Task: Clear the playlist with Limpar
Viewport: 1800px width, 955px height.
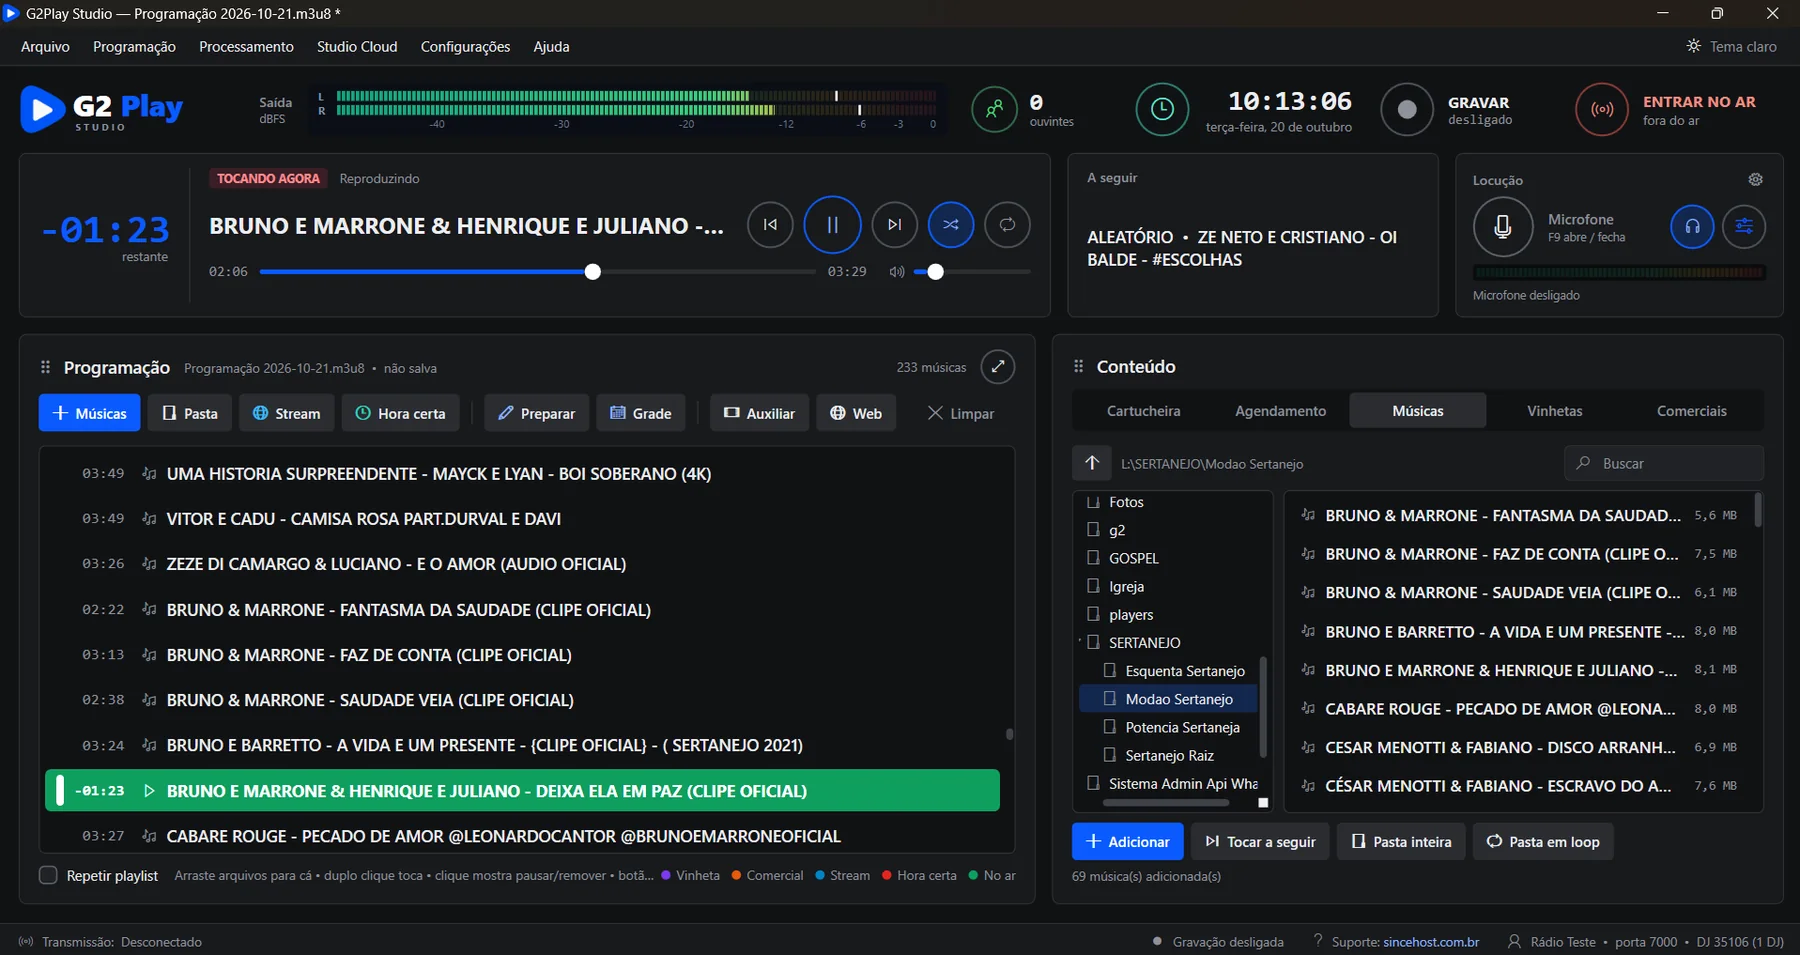Action: pyautogui.click(x=960, y=413)
